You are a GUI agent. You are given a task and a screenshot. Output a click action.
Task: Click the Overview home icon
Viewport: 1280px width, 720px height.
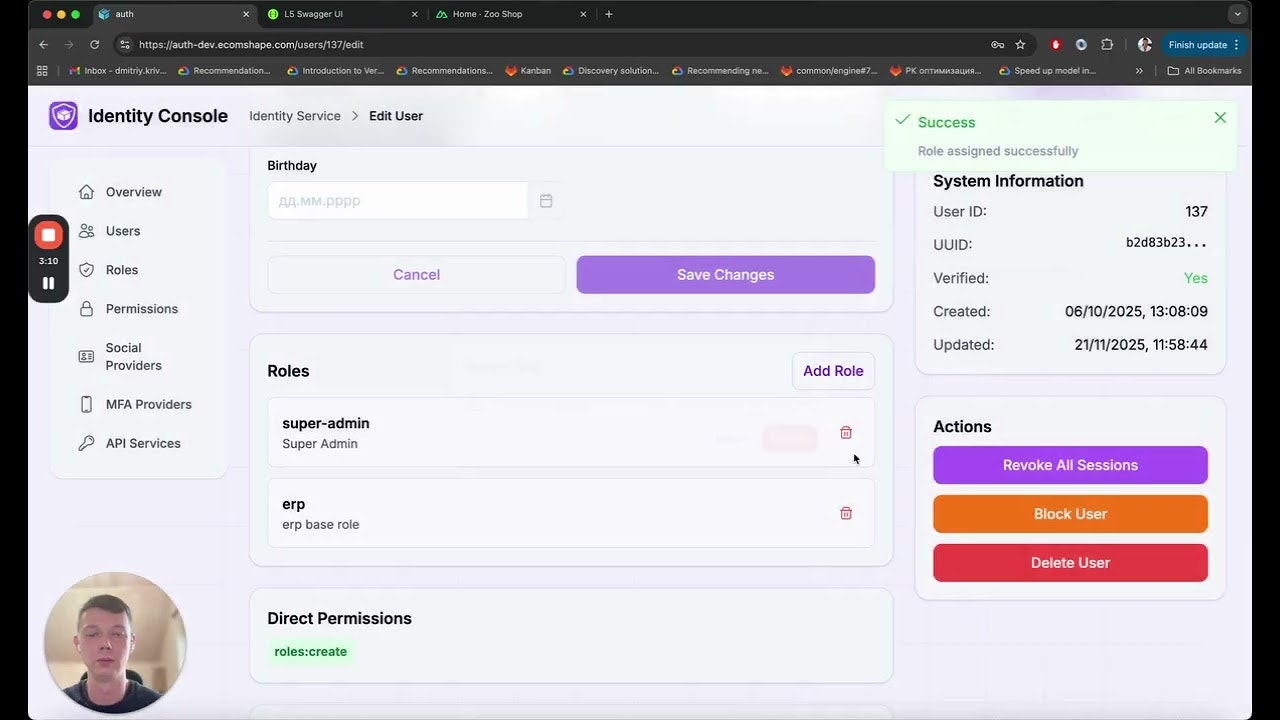coord(85,191)
